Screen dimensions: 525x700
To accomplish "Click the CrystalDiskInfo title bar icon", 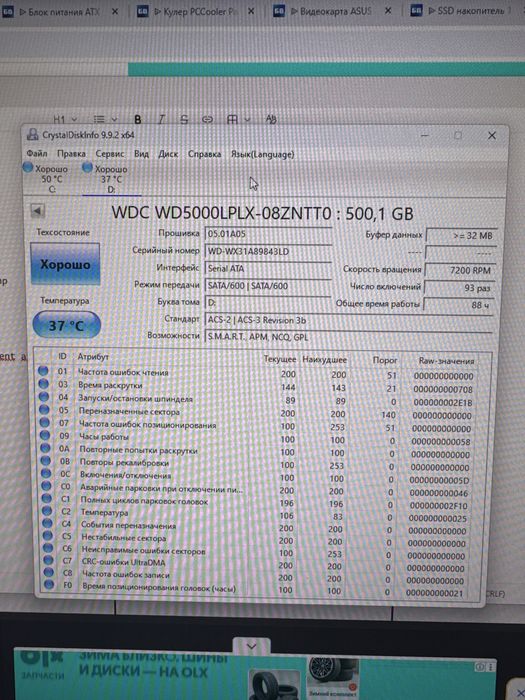I will point(32,134).
